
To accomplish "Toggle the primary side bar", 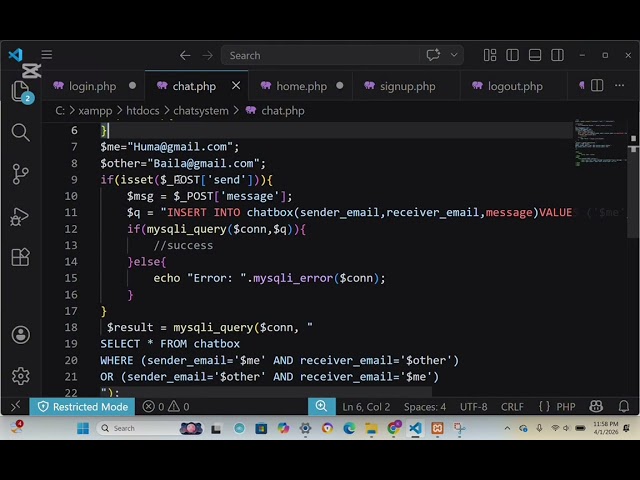I will (512, 55).
